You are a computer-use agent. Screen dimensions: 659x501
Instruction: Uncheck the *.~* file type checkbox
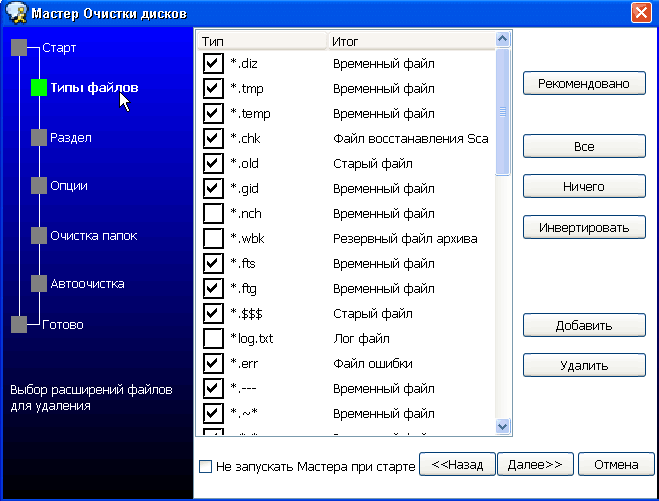[213, 413]
